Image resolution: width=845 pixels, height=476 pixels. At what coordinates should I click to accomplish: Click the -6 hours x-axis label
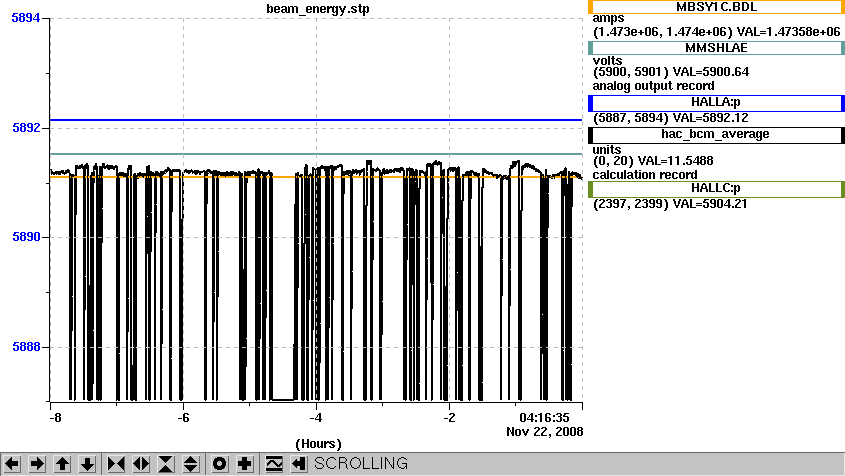click(x=183, y=418)
